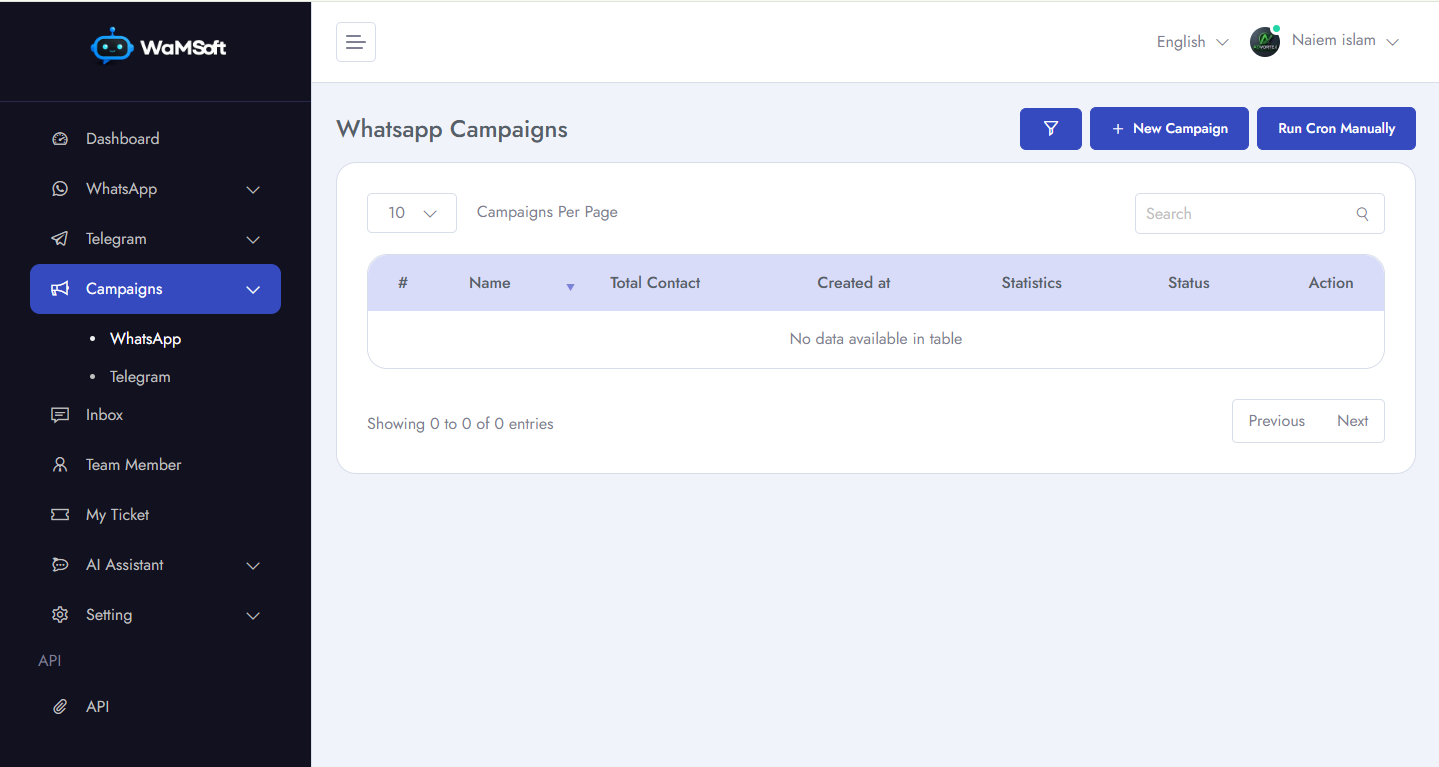Click 'No data available in table' text

click(875, 339)
